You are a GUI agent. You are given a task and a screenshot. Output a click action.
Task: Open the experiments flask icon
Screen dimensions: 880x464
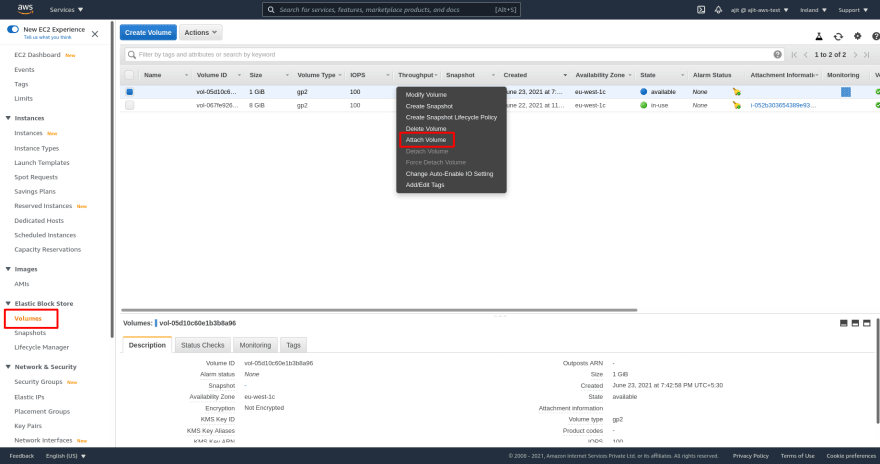click(819, 36)
